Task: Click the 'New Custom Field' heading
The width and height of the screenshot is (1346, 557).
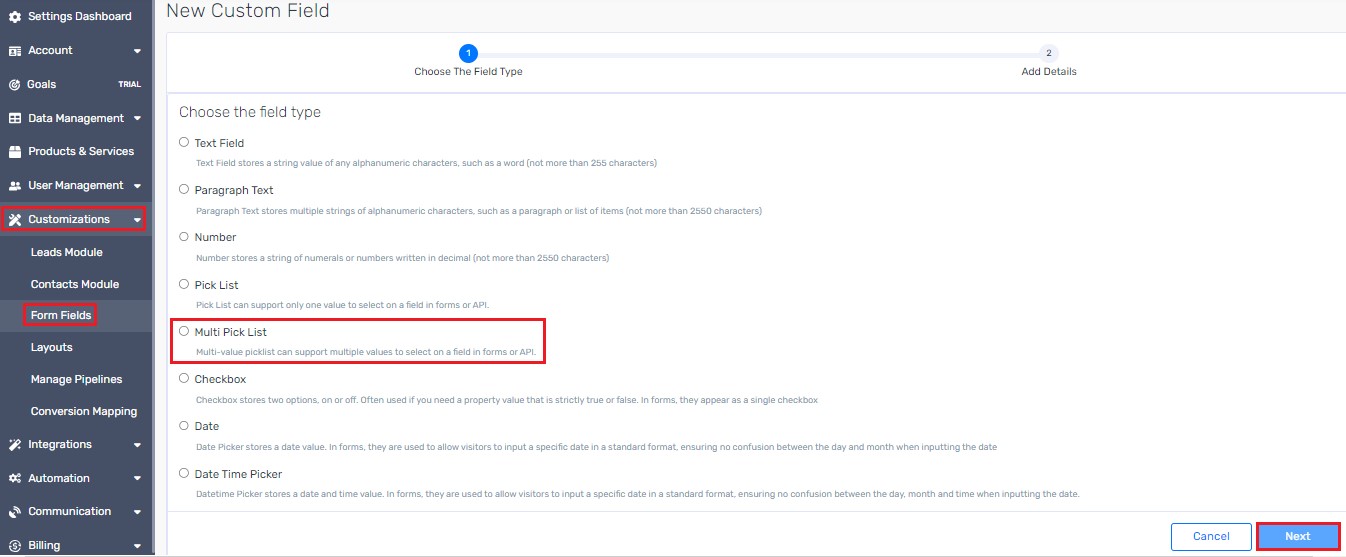Action: (x=248, y=11)
